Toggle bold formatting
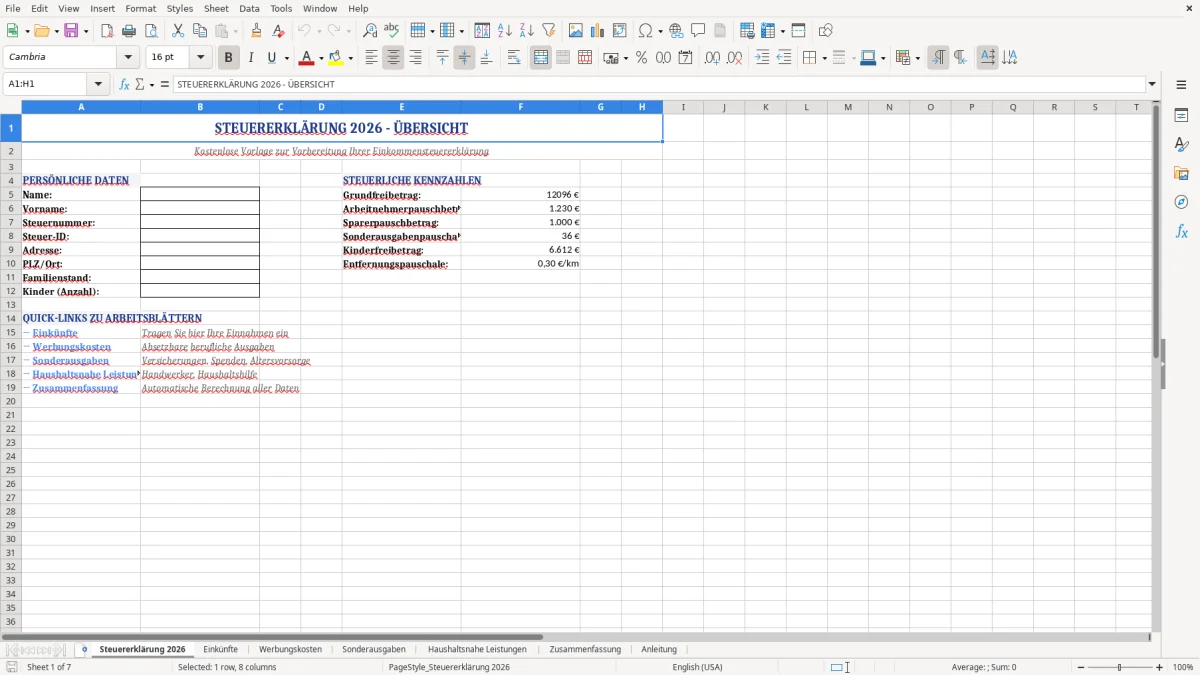The height and width of the screenshot is (675, 1200). (228, 57)
